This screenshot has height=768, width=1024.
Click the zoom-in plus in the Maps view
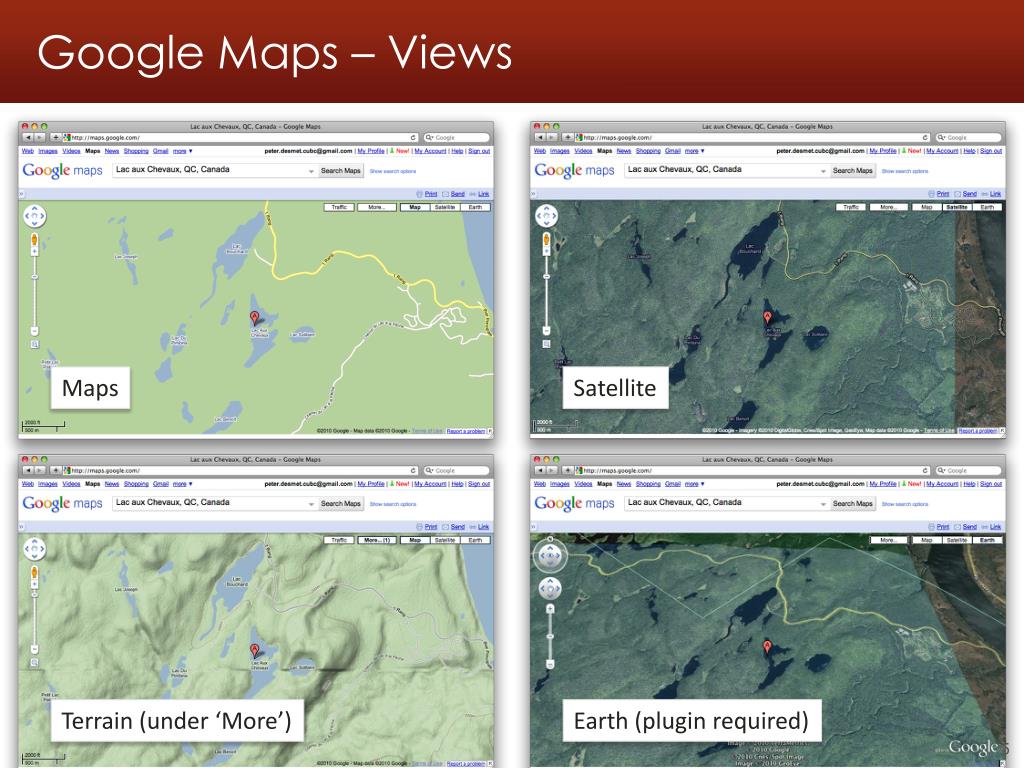click(x=34, y=251)
